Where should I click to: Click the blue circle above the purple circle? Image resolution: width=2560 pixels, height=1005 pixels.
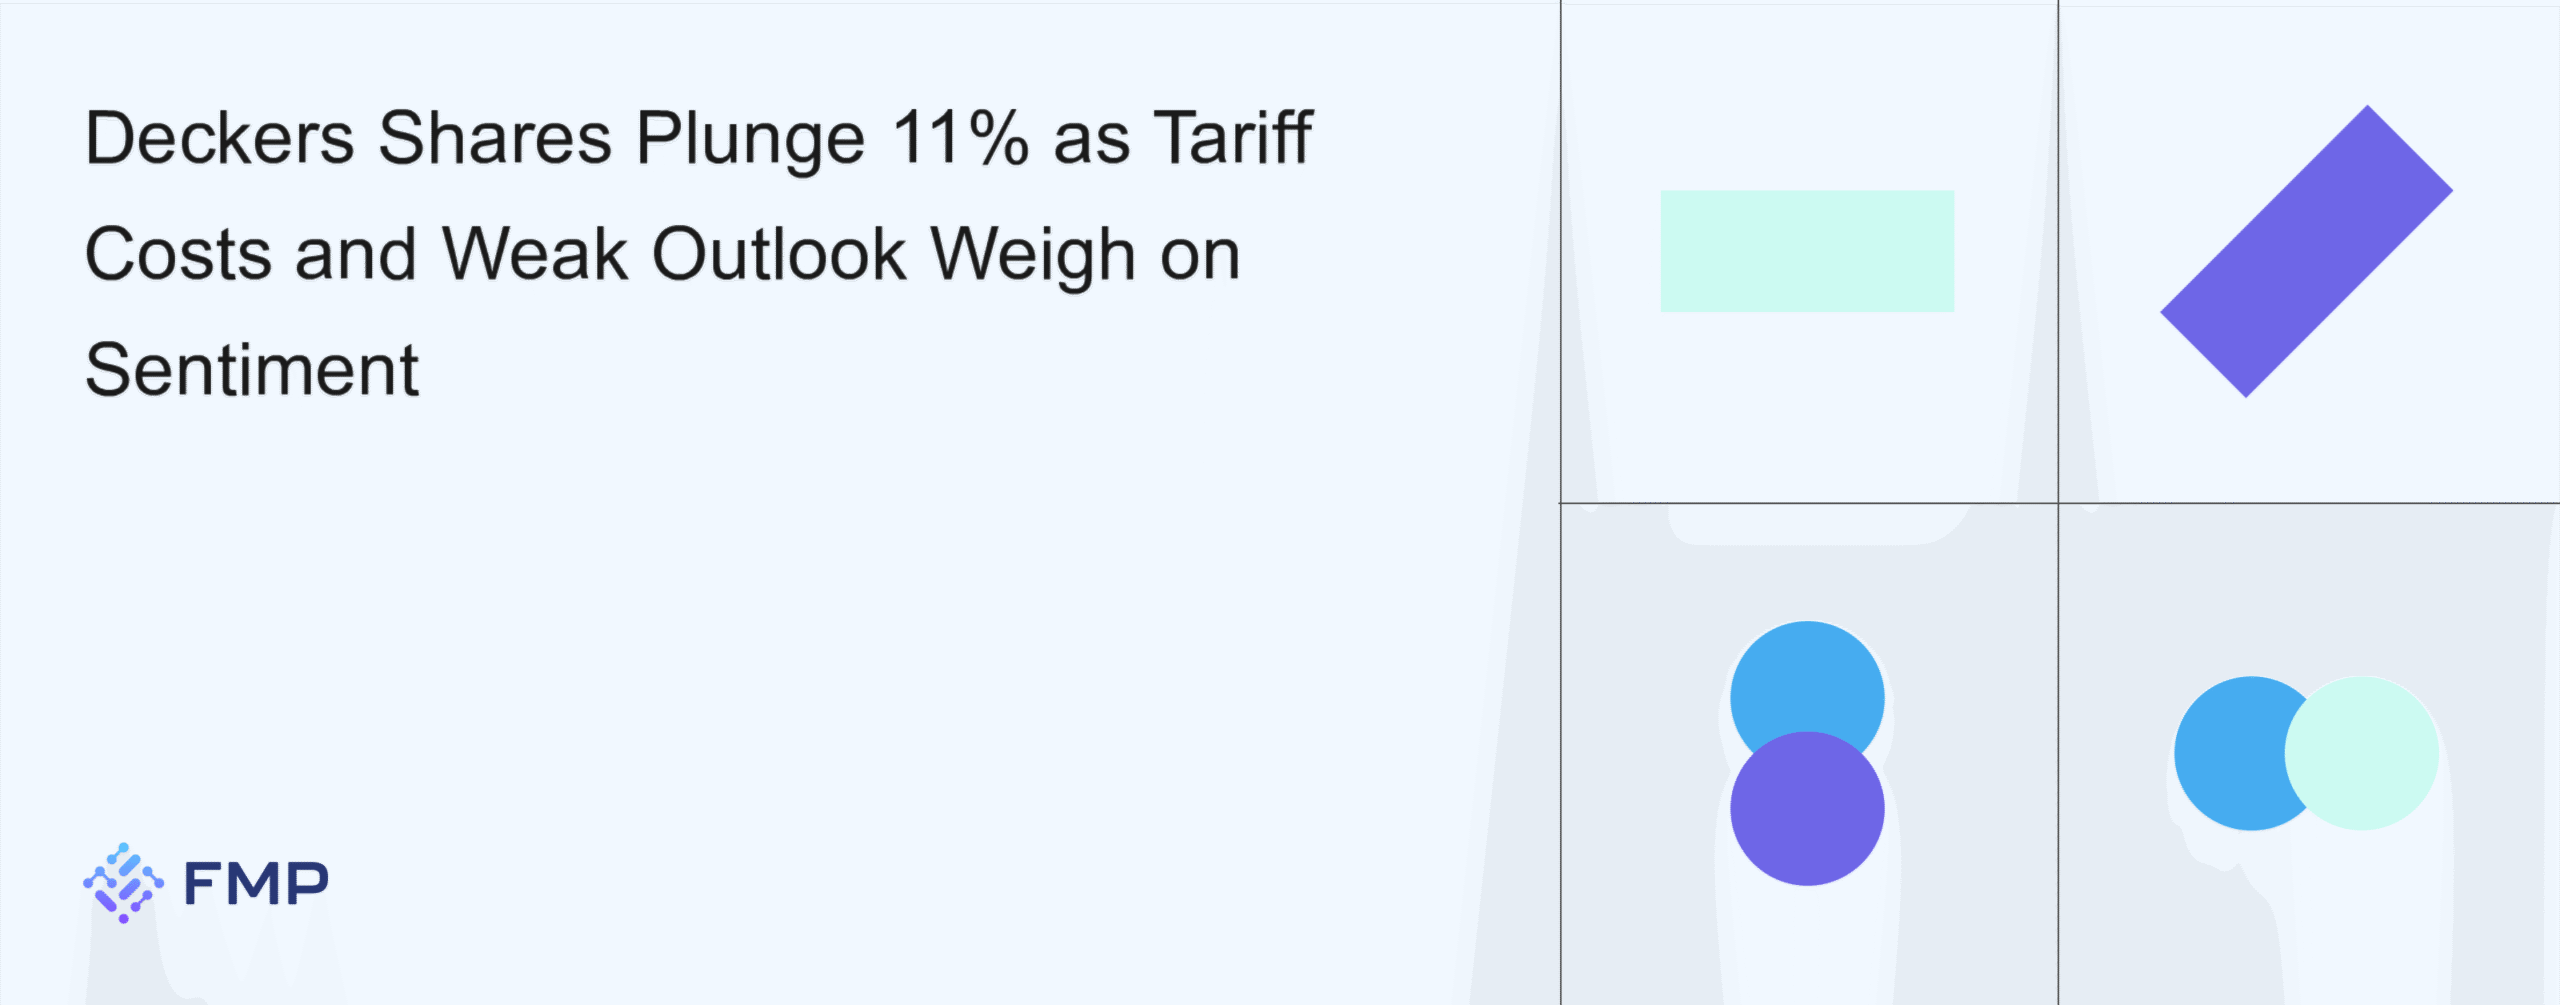(x=1806, y=680)
